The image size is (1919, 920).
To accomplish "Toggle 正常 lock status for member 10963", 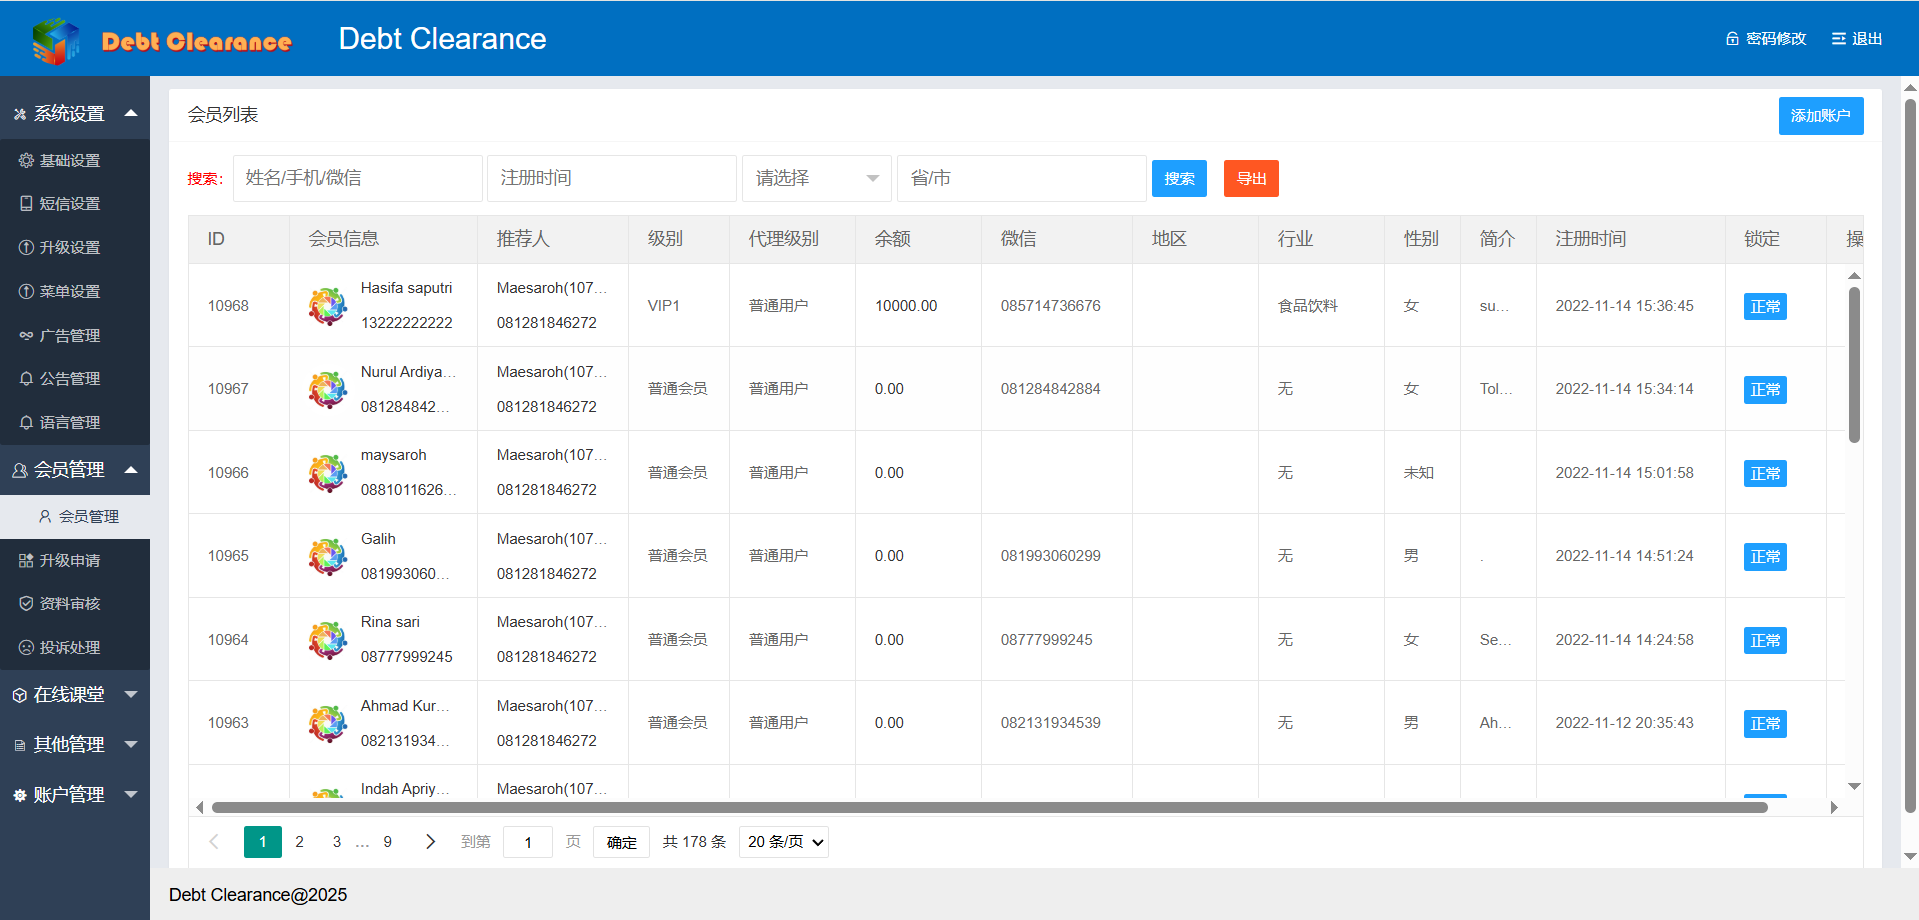I will pos(1765,724).
